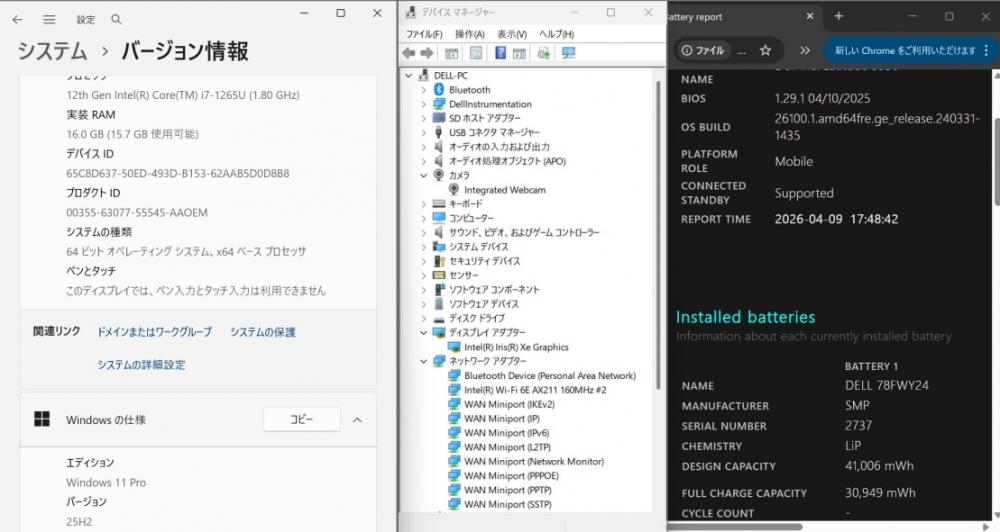Expand the Bluetooth tree node
Image resolution: width=1000 pixels, height=532 pixels.
point(424,90)
